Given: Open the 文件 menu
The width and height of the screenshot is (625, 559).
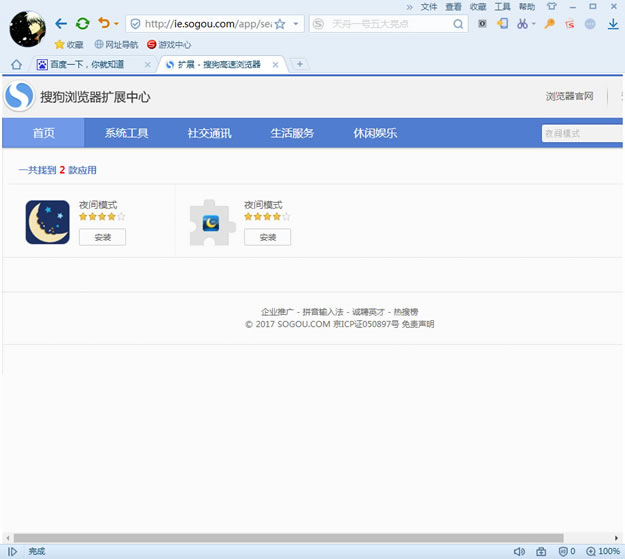Looking at the screenshot, I should coord(429,7).
